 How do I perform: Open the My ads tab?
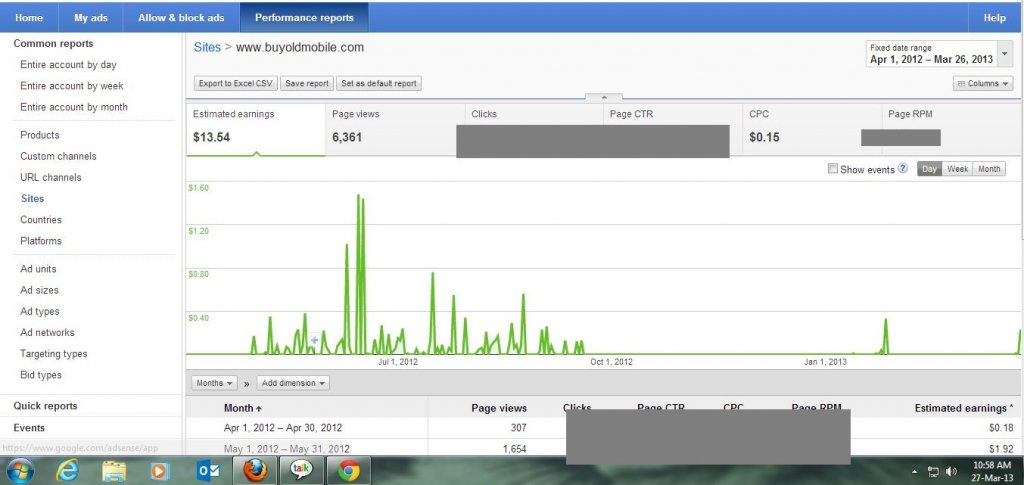[x=90, y=18]
